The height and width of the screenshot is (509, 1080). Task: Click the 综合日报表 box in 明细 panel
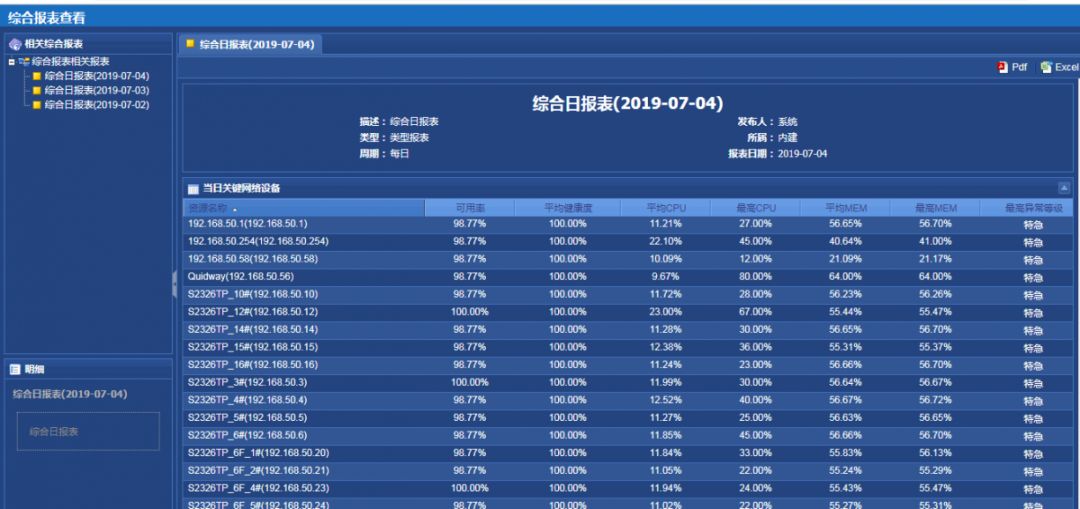[88, 432]
